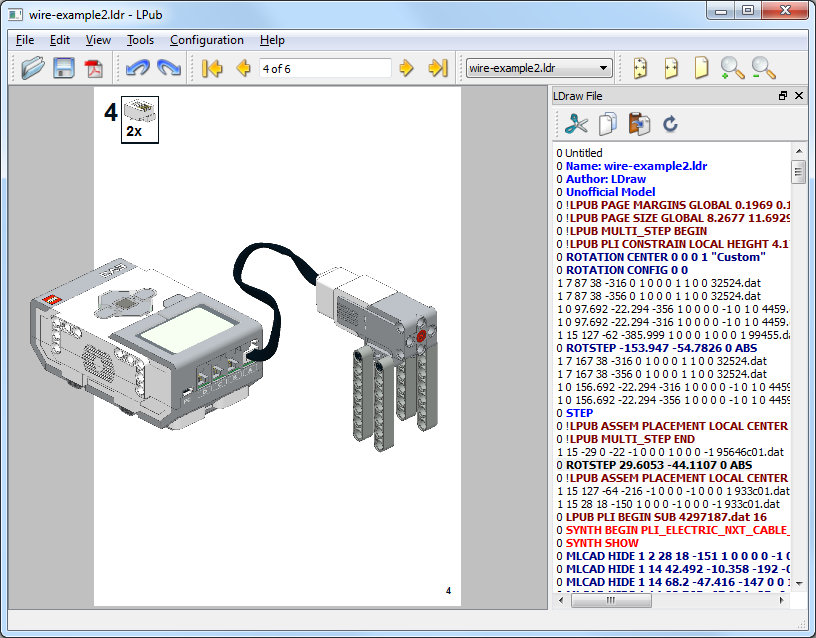Click the 'LDraw File' panel title
The height and width of the screenshot is (638, 816).
point(578,96)
